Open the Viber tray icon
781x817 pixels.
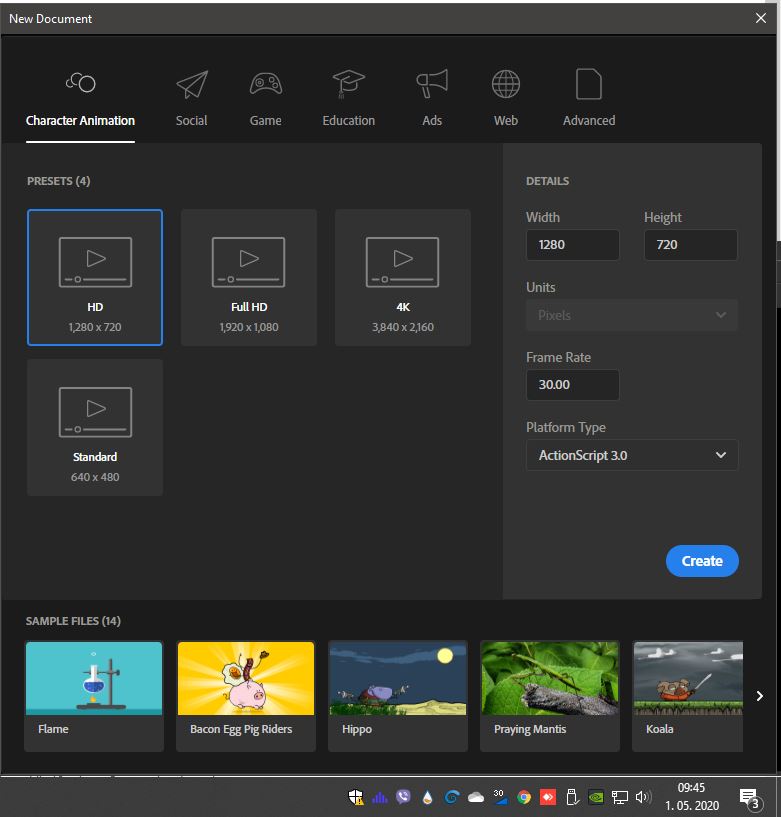(x=403, y=797)
